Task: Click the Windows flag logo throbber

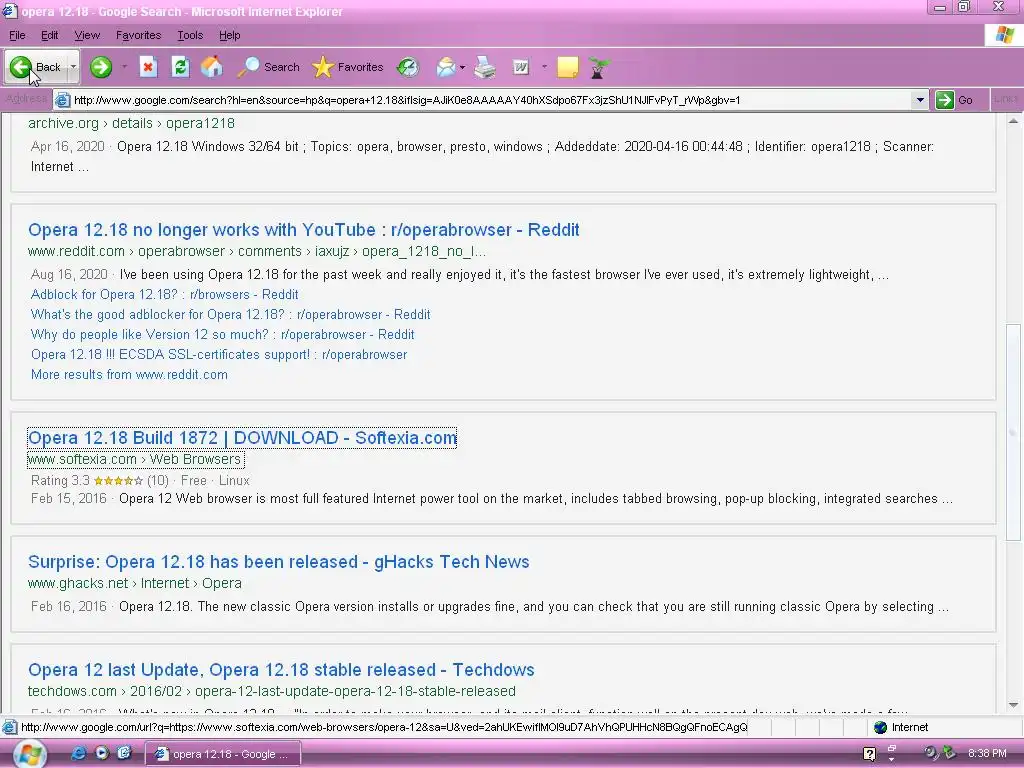Action: click(x=1004, y=35)
